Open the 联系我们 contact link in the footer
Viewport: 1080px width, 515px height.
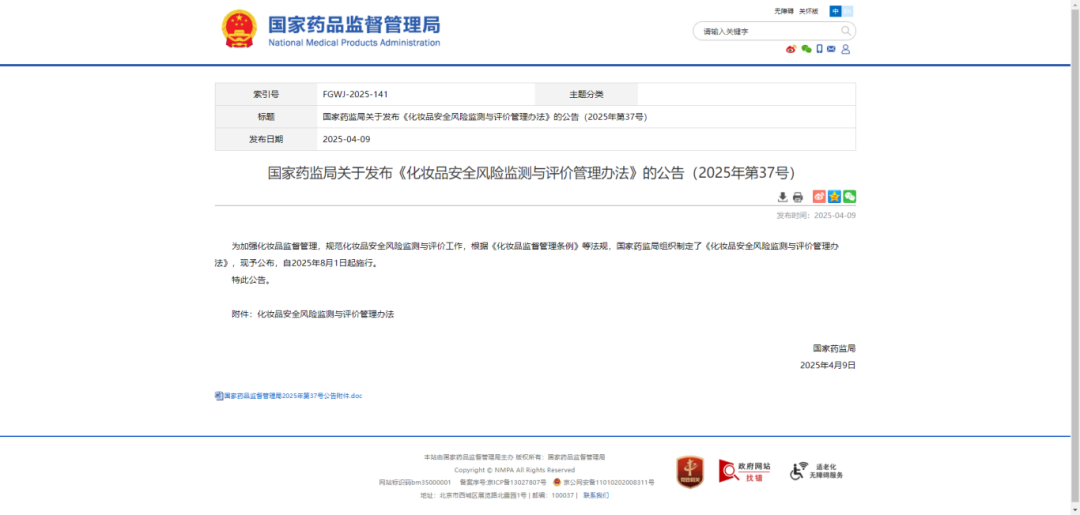point(596,495)
